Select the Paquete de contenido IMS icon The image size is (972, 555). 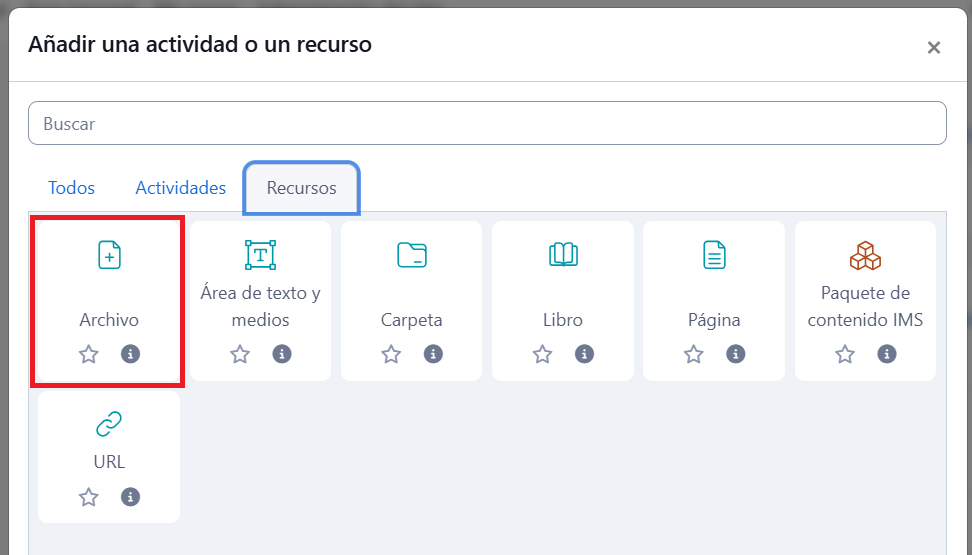pos(865,256)
